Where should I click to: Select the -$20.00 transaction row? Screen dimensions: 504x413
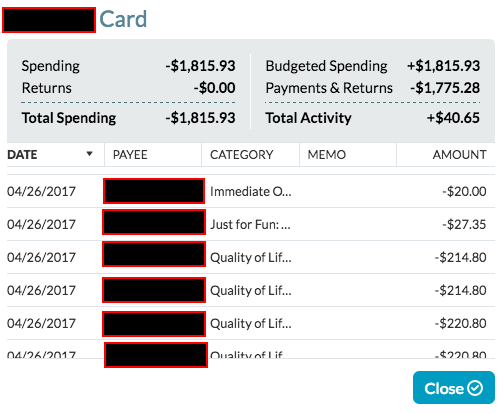click(x=251, y=191)
